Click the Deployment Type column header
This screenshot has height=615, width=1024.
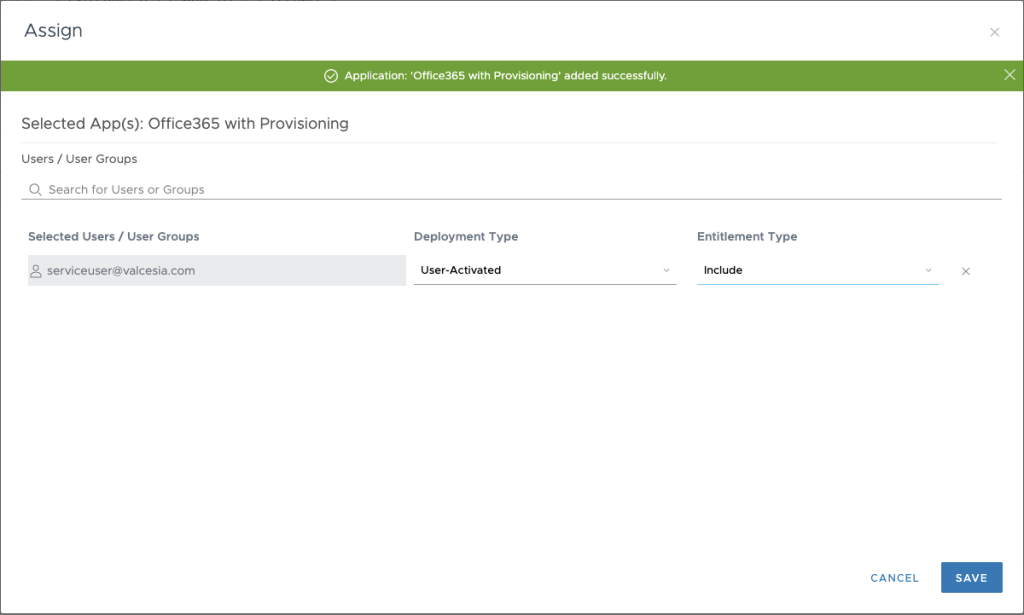[x=466, y=237]
